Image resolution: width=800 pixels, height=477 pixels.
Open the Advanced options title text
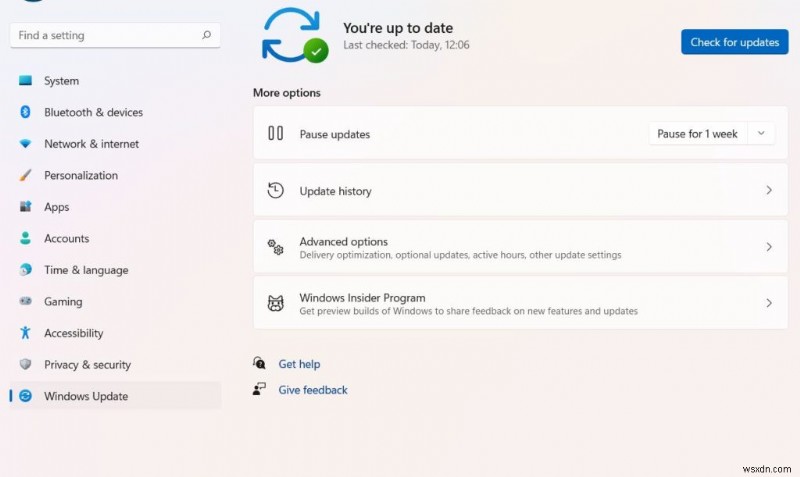pos(343,241)
